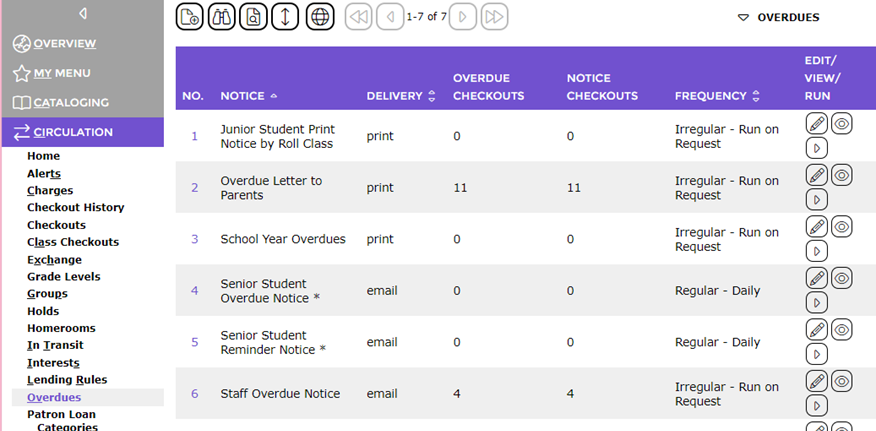The width and height of the screenshot is (876, 431).
Task: Open notice number 3 link
Action: pyautogui.click(x=194, y=239)
